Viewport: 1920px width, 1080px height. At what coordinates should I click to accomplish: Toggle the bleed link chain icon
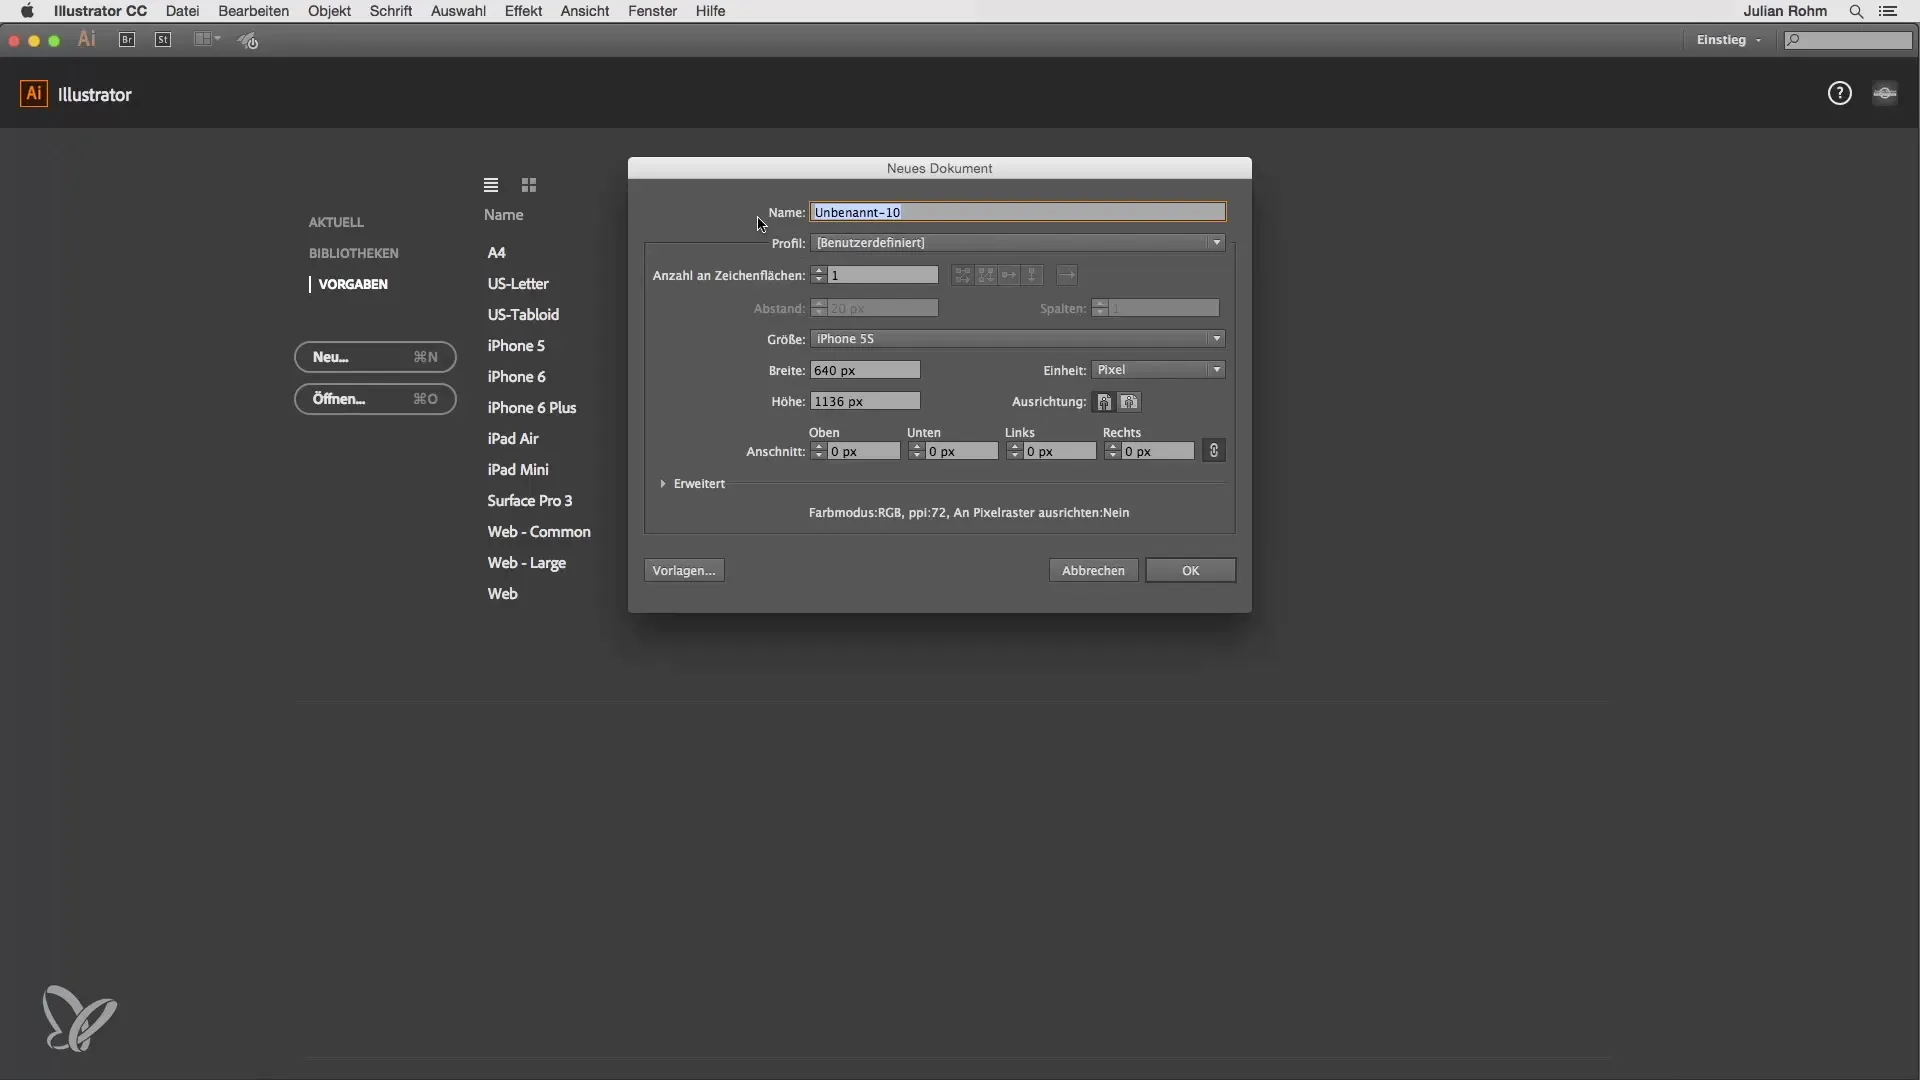pos(1214,451)
